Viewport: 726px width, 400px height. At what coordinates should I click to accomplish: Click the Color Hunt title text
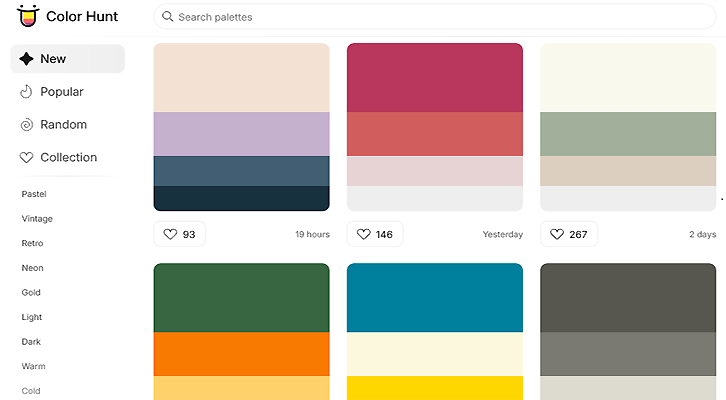click(x=82, y=16)
